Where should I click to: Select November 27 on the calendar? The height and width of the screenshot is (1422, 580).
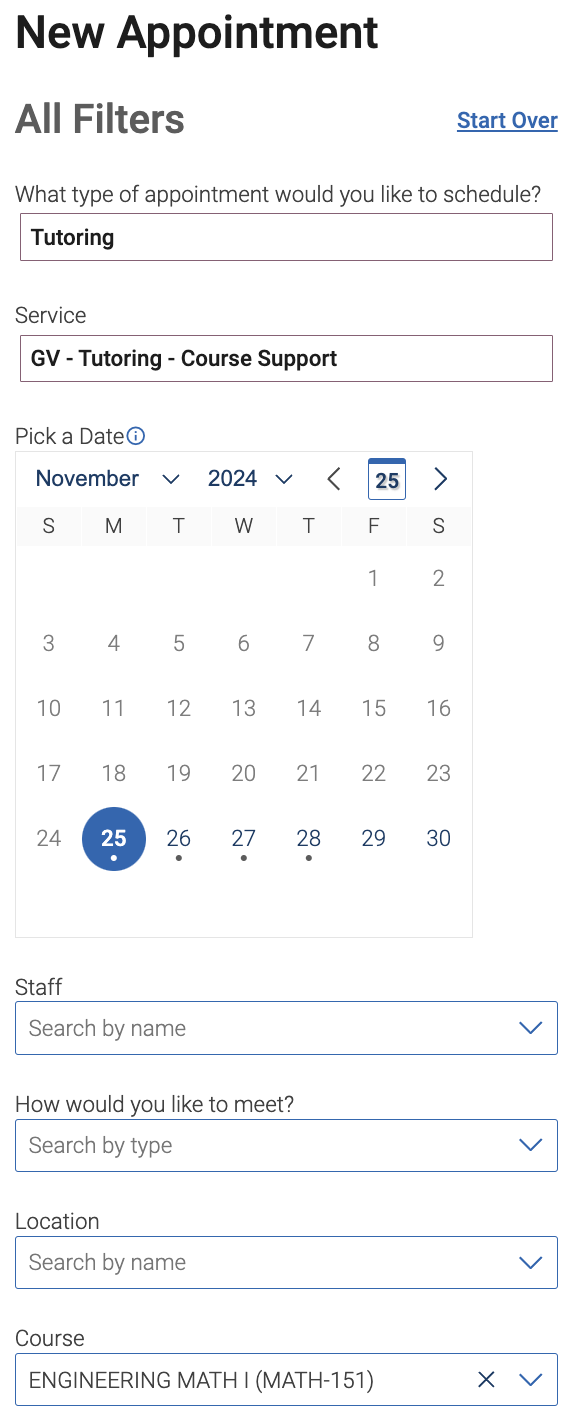point(244,839)
